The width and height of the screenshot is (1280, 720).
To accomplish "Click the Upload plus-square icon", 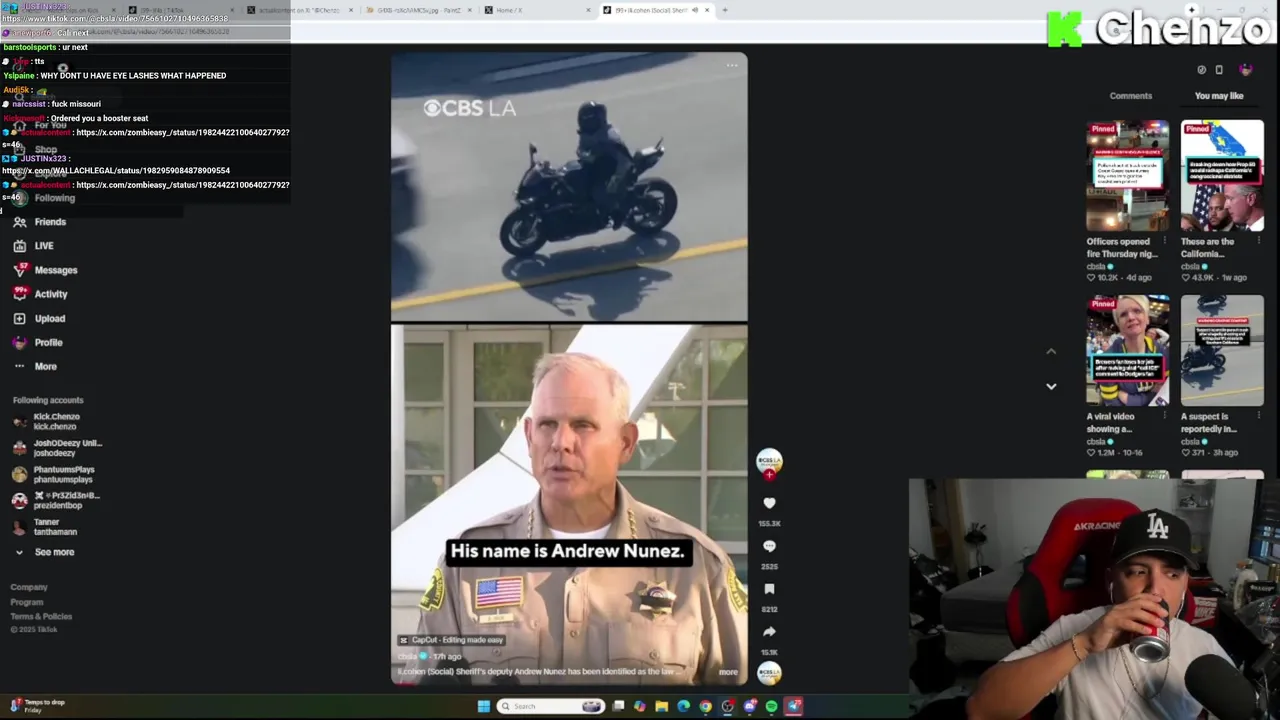I will pos(19,318).
